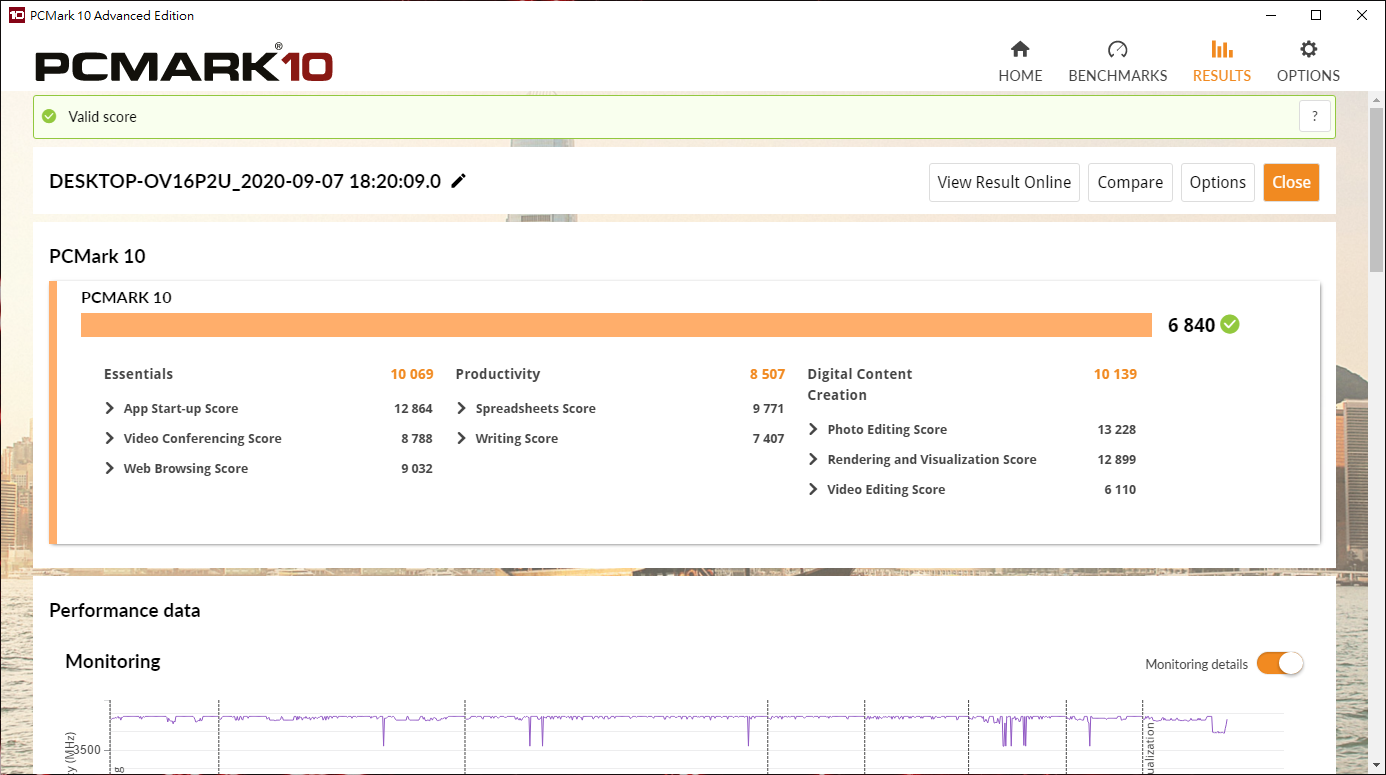1386x775 pixels.
Task: Click the result name DESKTOP-OV16P2U text
Action: (245, 182)
